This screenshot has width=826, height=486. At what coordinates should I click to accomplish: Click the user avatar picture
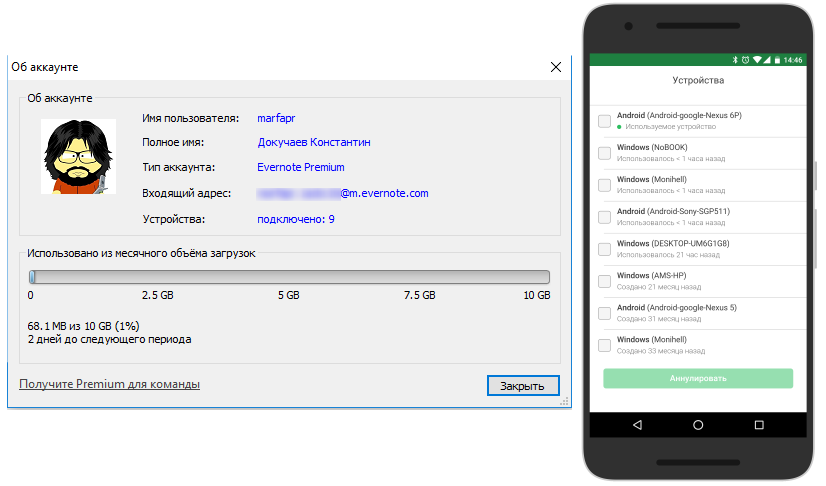[78, 156]
